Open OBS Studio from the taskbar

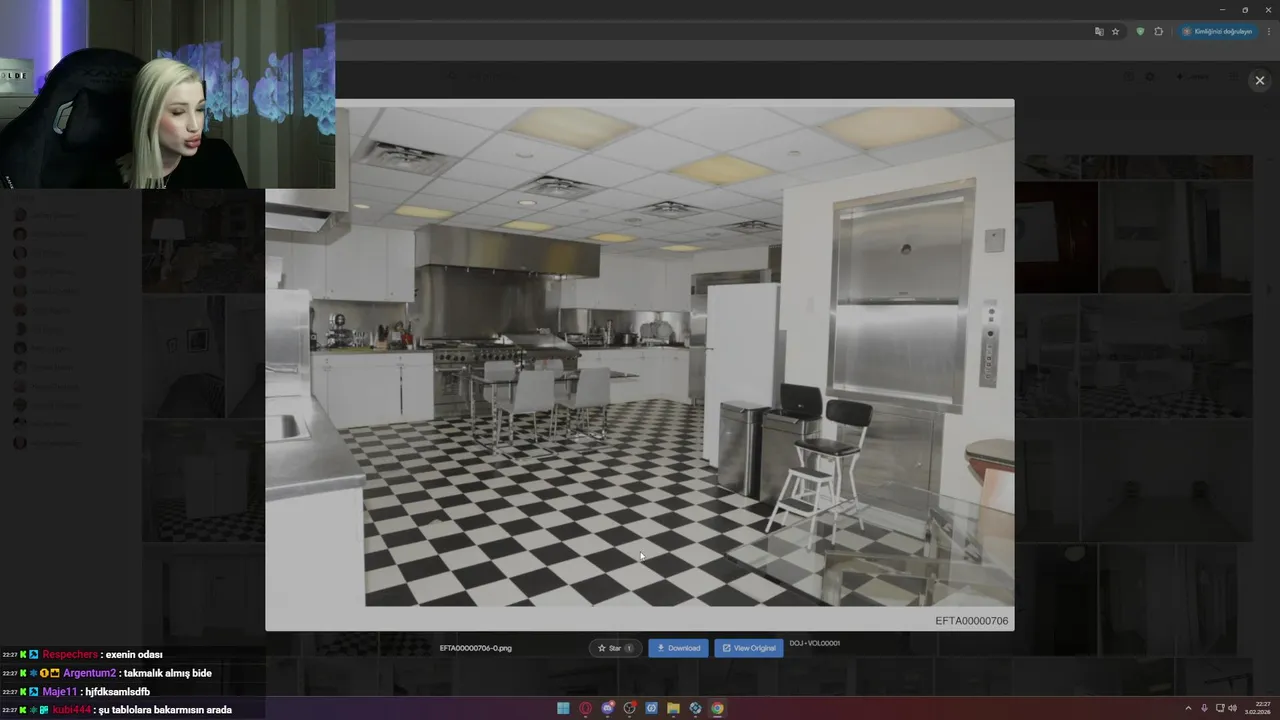629,708
